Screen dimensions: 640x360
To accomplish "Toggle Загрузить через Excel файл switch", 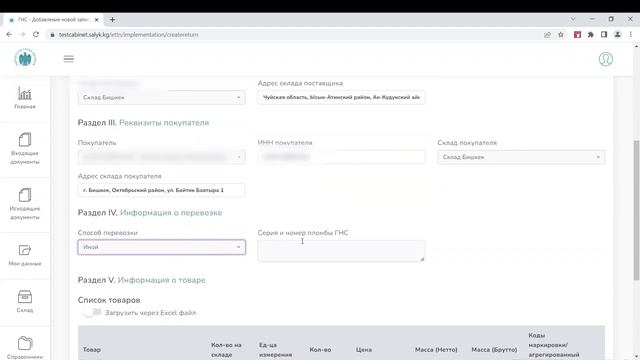I will click(x=92, y=313).
